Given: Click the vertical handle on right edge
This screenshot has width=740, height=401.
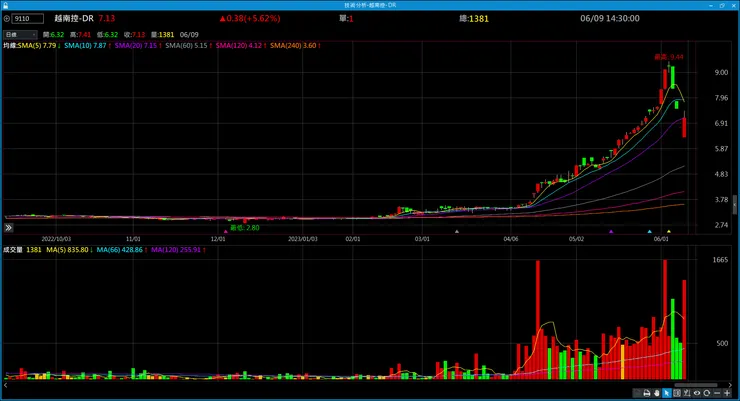Looking at the screenshot, I should 734,205.
